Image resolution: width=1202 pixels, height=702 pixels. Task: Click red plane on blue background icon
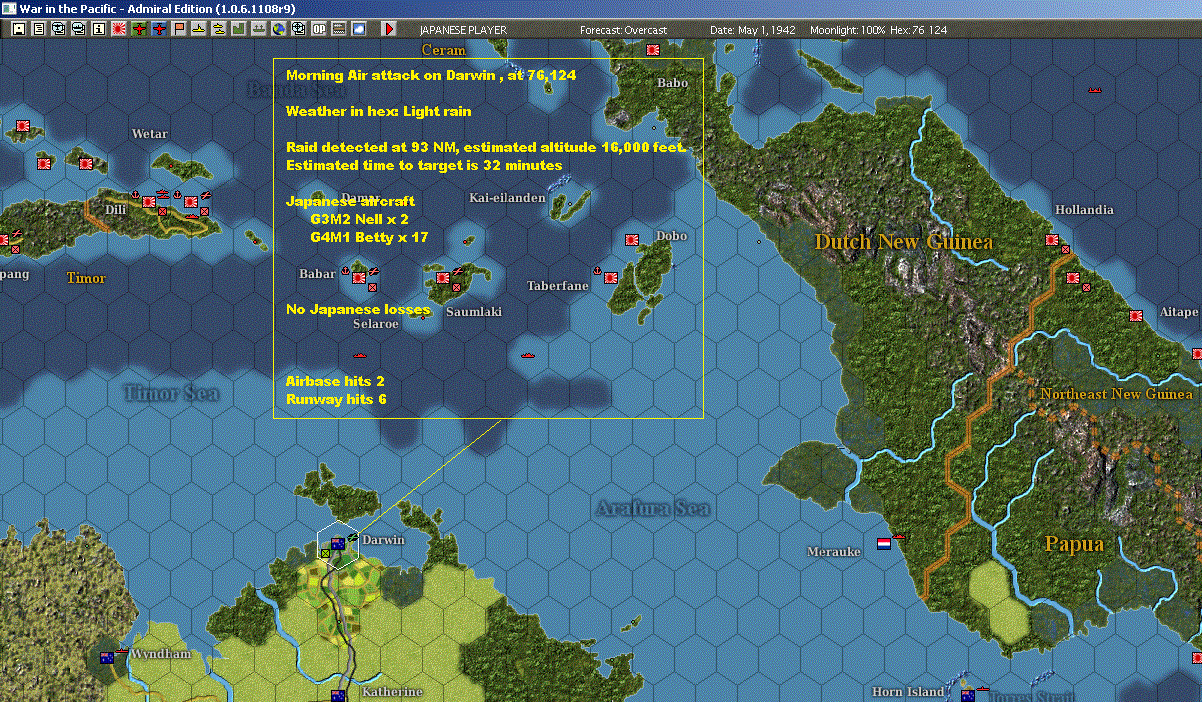click(x=160, y=29)
